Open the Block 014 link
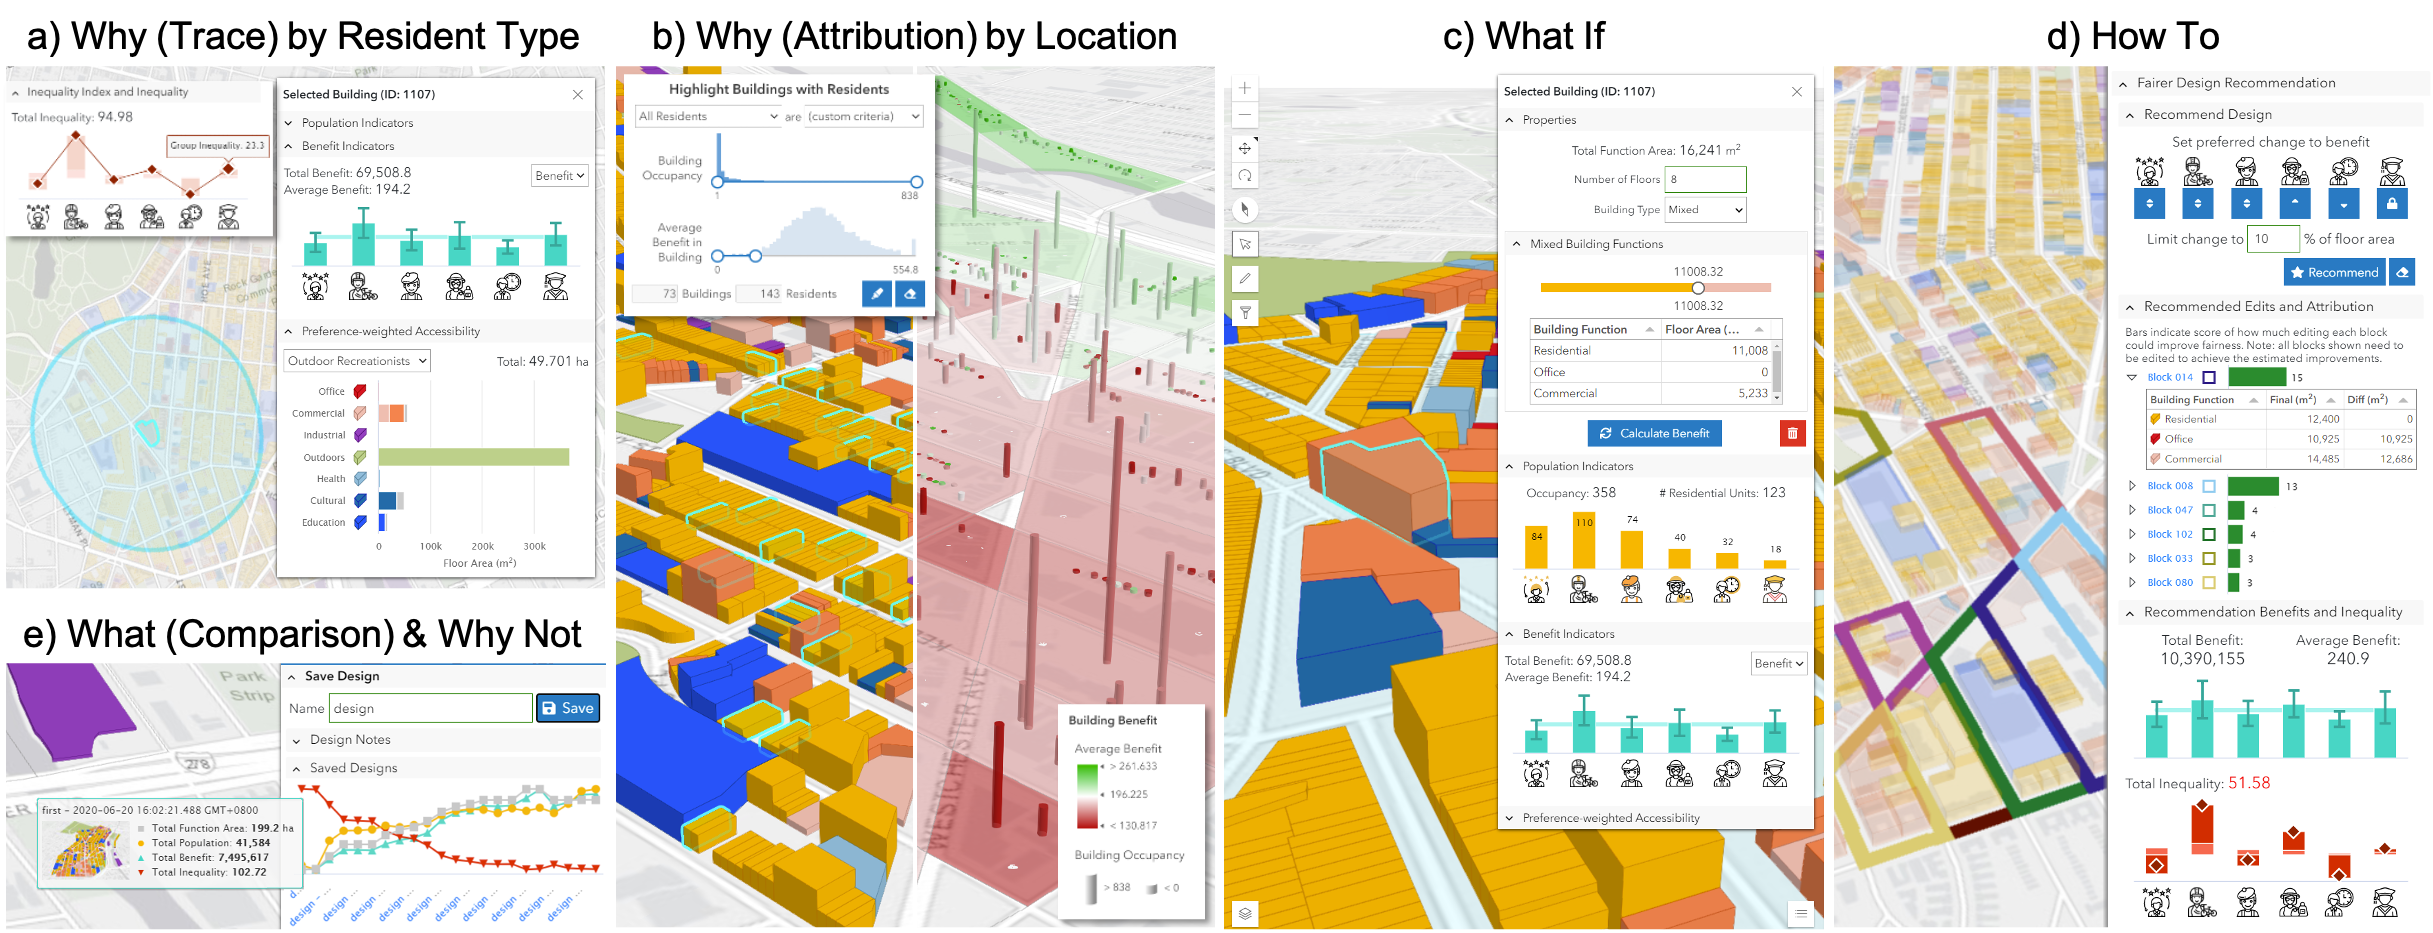Viewport: 2433px width, 933px height. click(2170, 378)
